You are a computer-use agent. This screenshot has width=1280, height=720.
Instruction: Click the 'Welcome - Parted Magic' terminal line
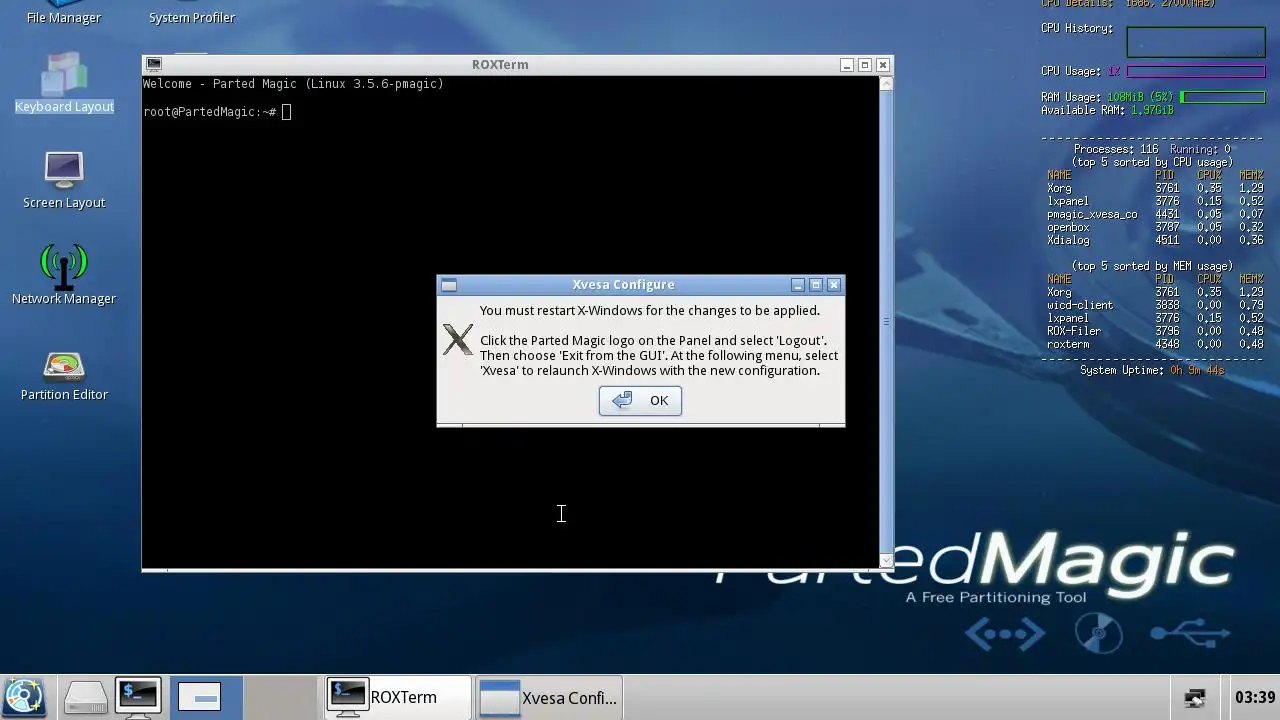(293, 84)
